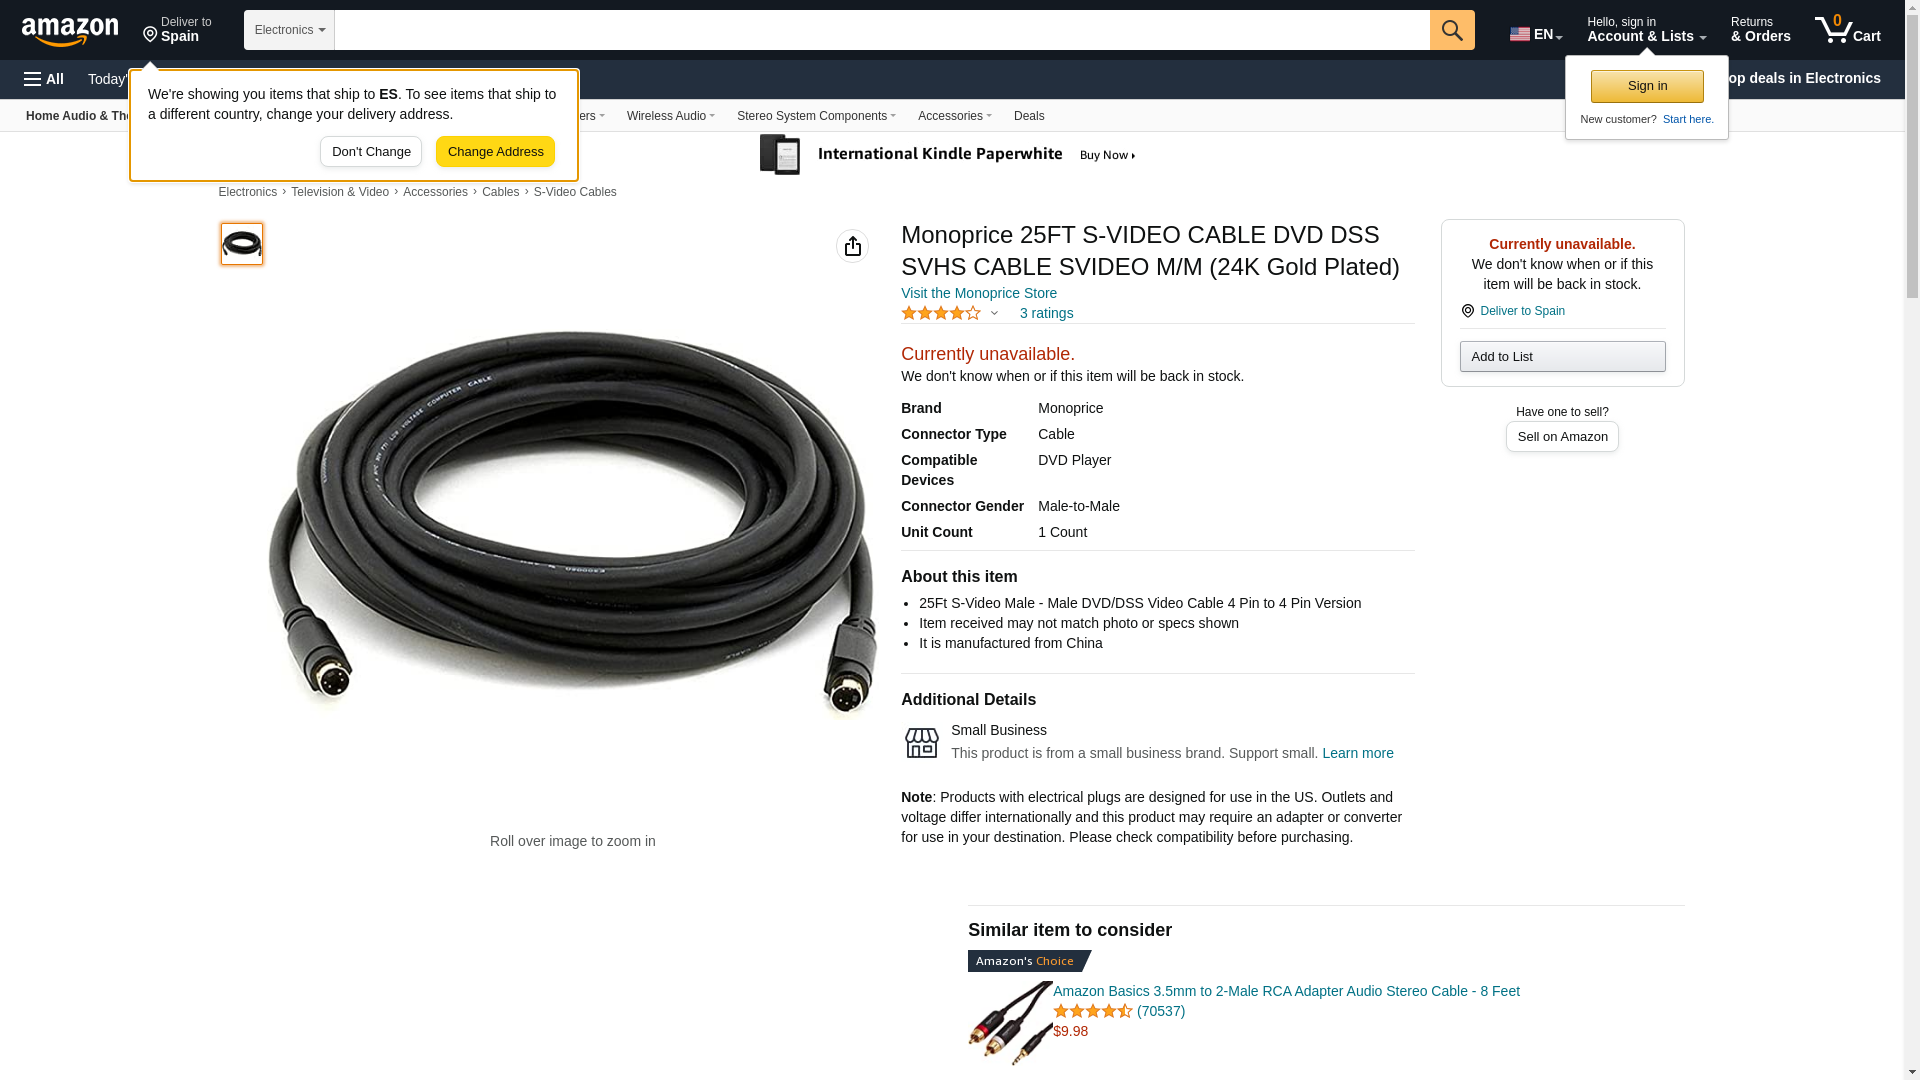Viewport: 1920px width, 1080px height.
Task: Open the All hamburger menu
Action: tap(44, 79)
